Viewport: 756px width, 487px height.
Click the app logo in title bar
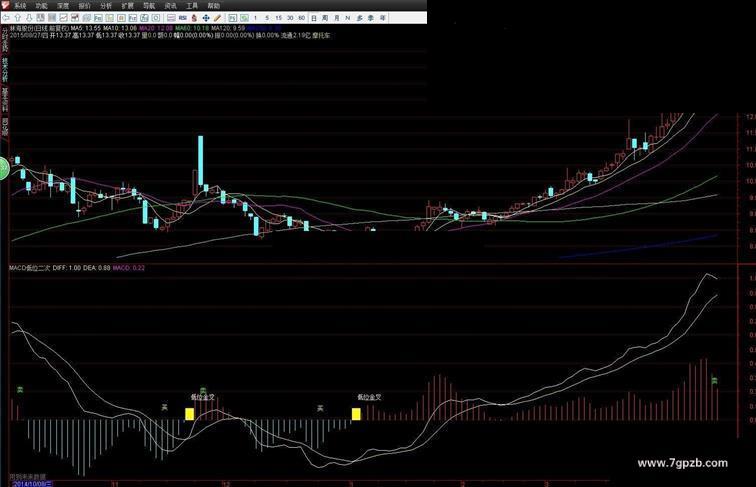point(5,5)
